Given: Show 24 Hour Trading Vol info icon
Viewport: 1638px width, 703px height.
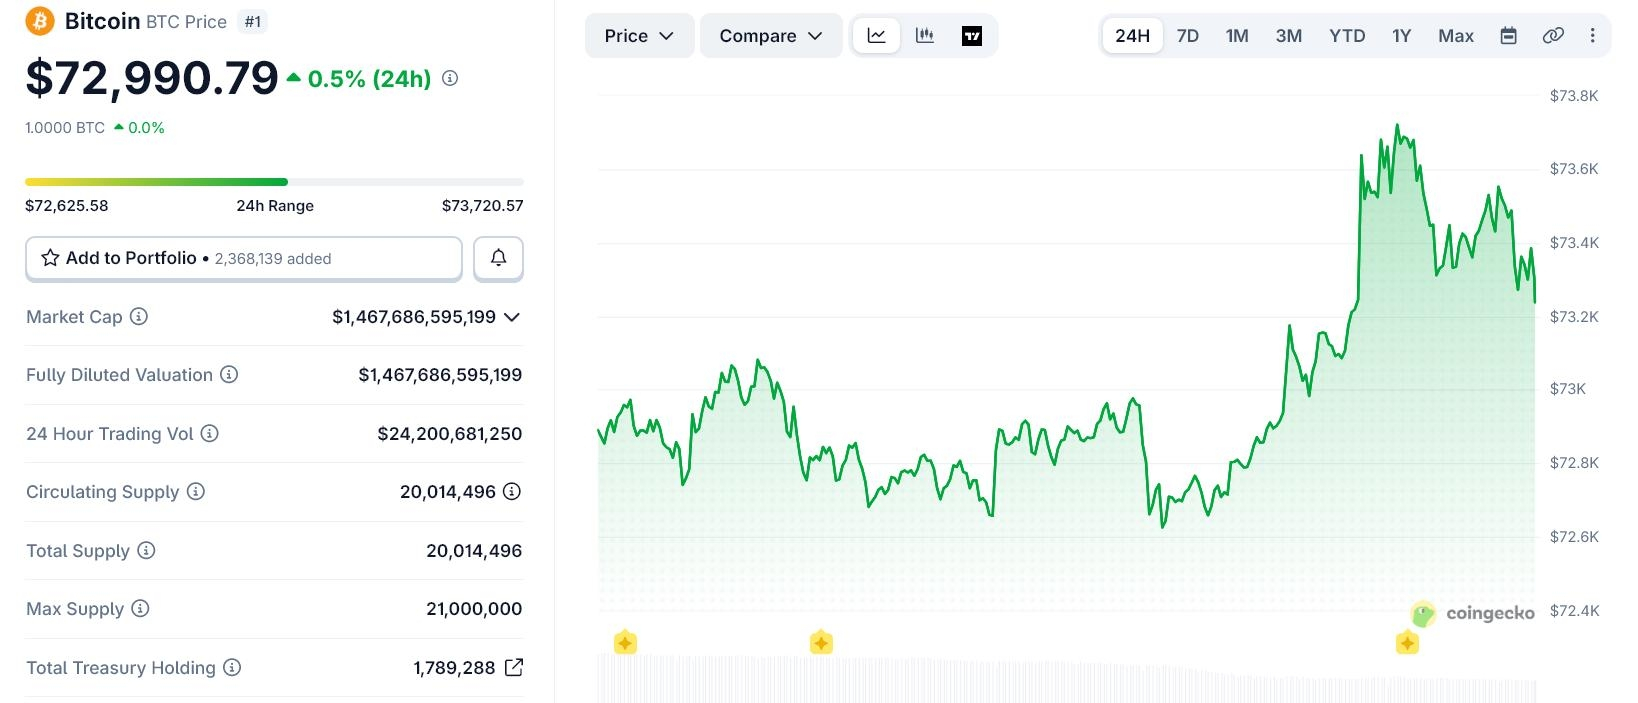Looking at the screenshot, I should click(209, 433).
